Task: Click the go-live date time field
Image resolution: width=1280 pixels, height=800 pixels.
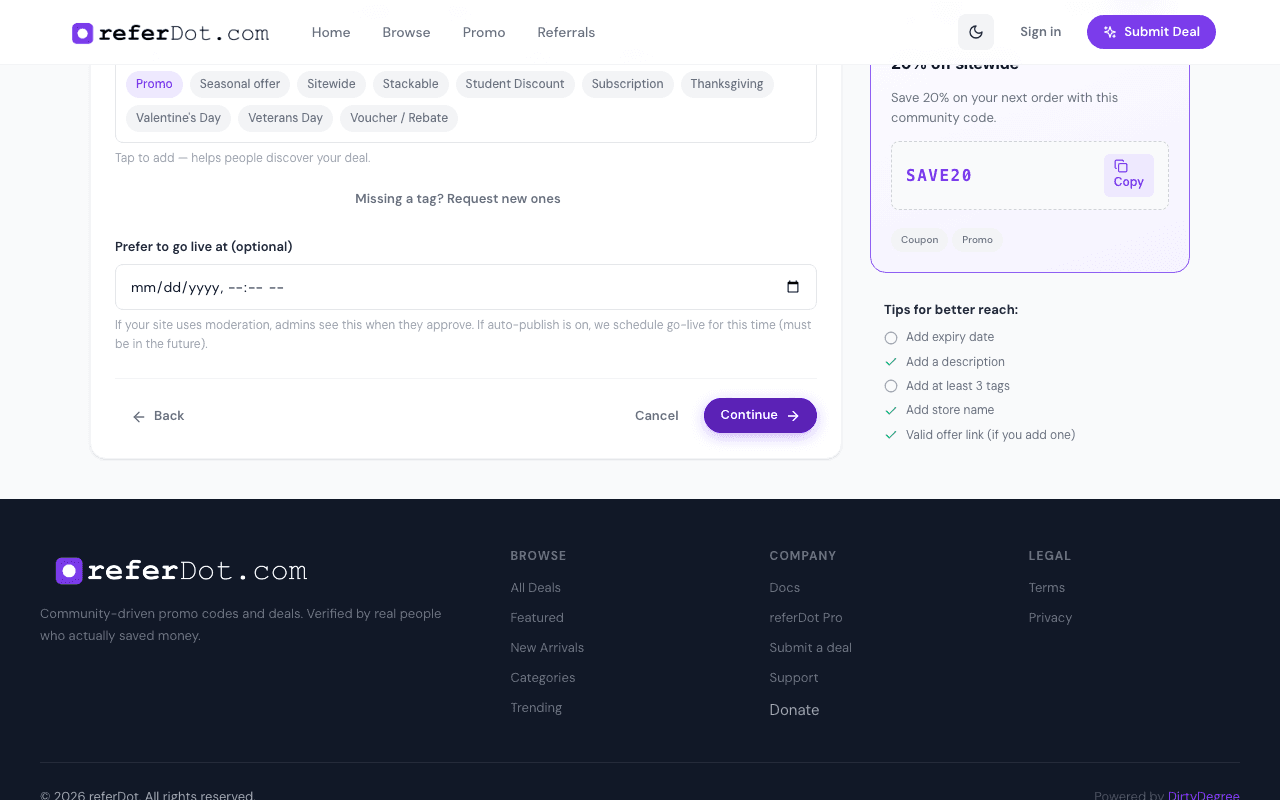Action: tap(466, 287)
